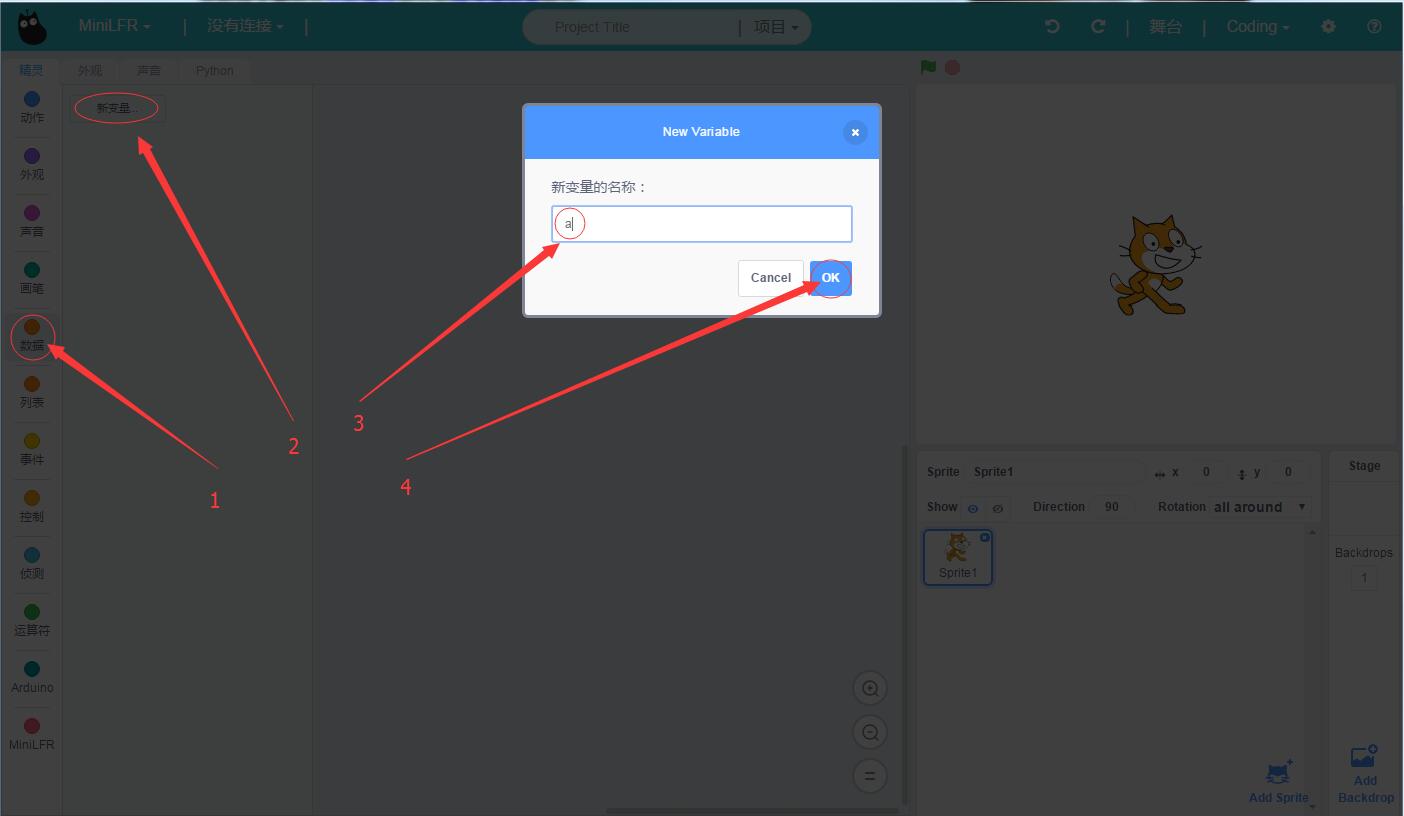Click the cat sprite on the stage
The image size is (1404, 816).
point(1154,264)
